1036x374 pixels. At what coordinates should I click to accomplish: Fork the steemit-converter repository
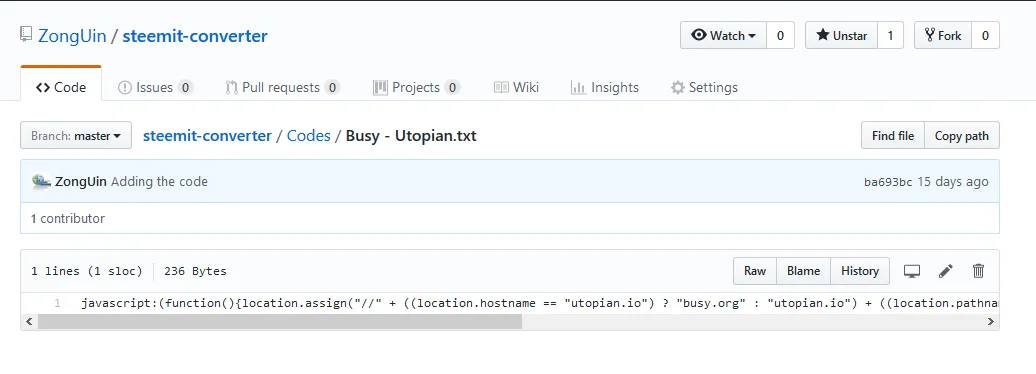click(943, 36)
